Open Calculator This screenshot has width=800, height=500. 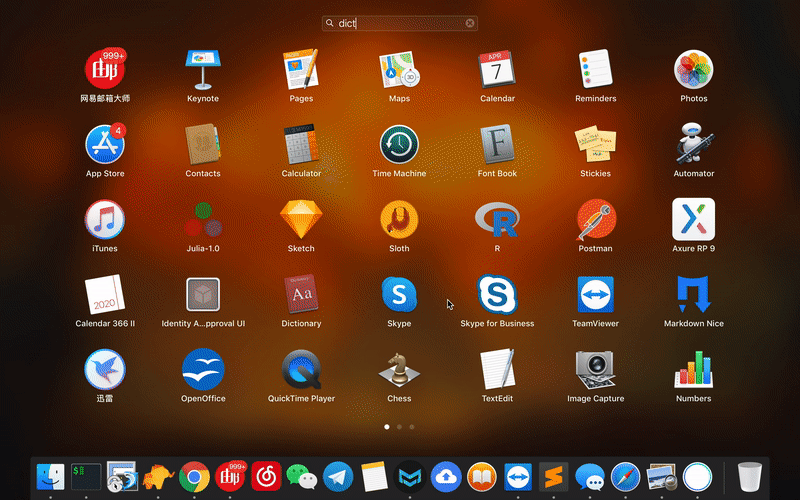tap(301, 144)
